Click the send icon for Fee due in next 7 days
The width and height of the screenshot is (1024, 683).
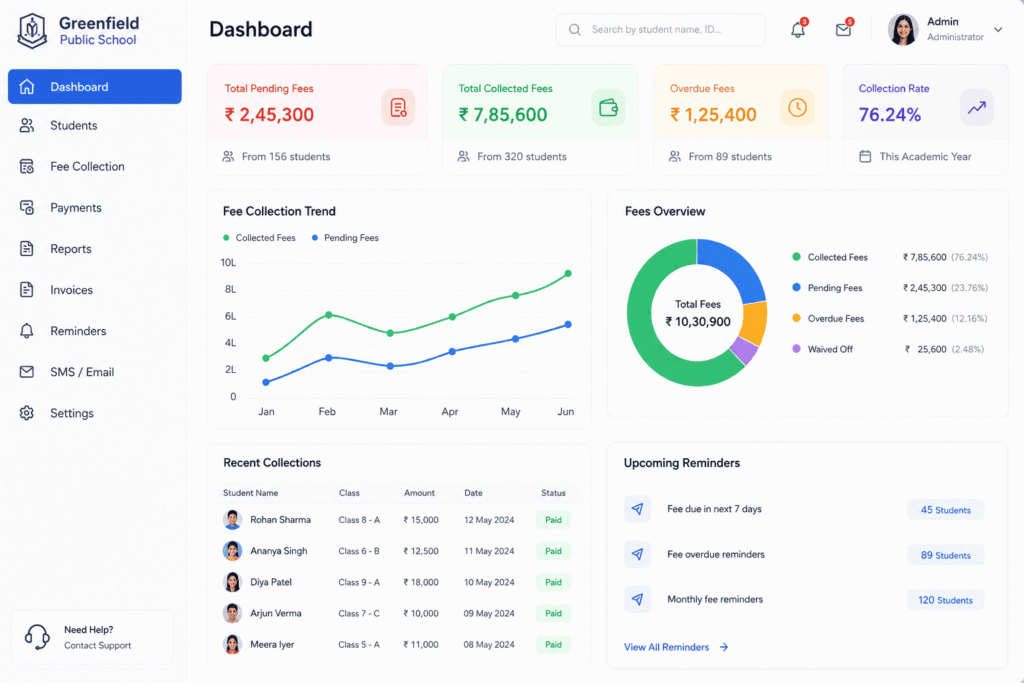click(x=637, y=509)
